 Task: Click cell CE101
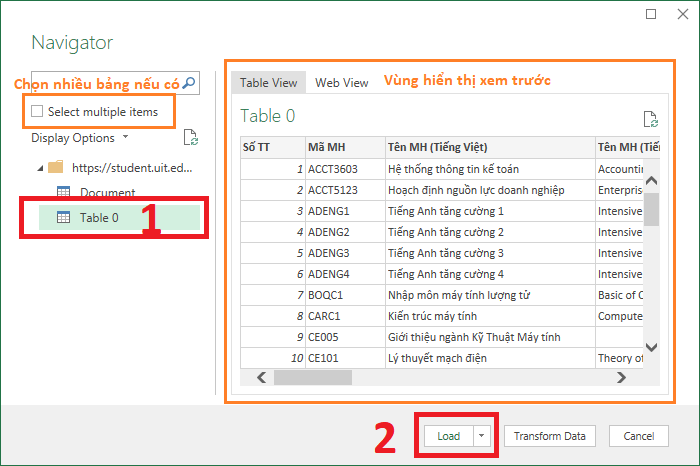point(345,358)
